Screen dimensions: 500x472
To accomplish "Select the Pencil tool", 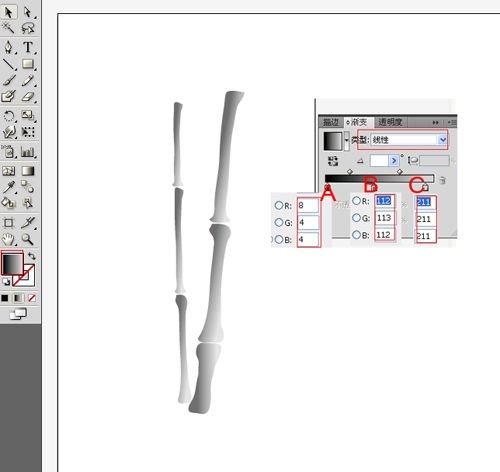I will 28,81.
